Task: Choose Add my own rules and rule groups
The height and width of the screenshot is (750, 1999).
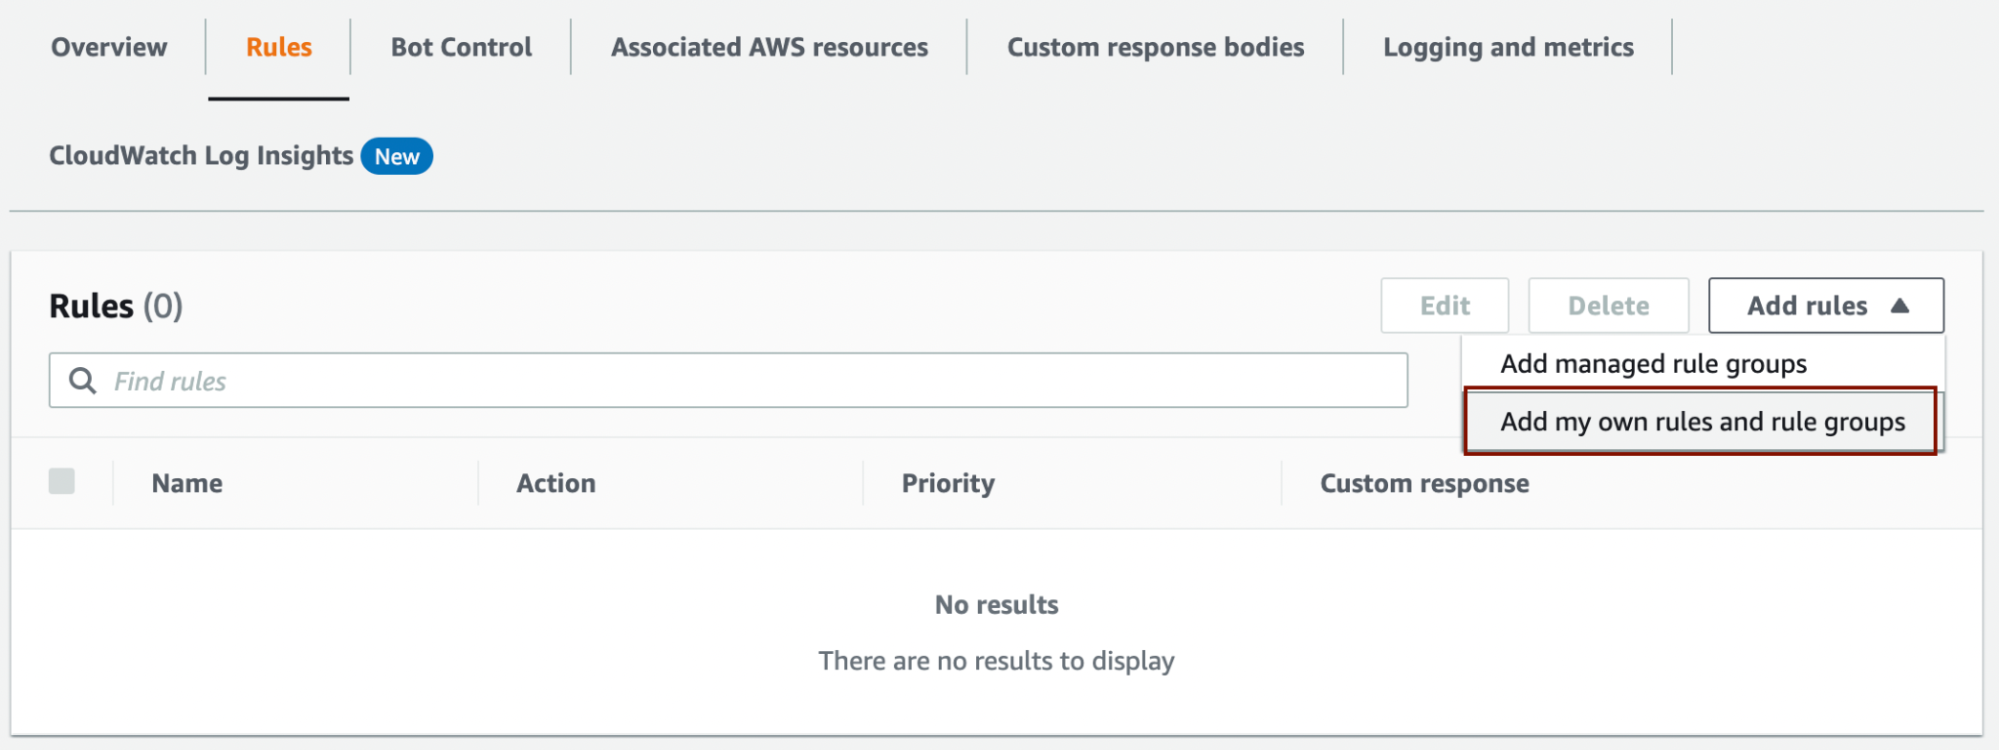Action: coord(1701,421)
